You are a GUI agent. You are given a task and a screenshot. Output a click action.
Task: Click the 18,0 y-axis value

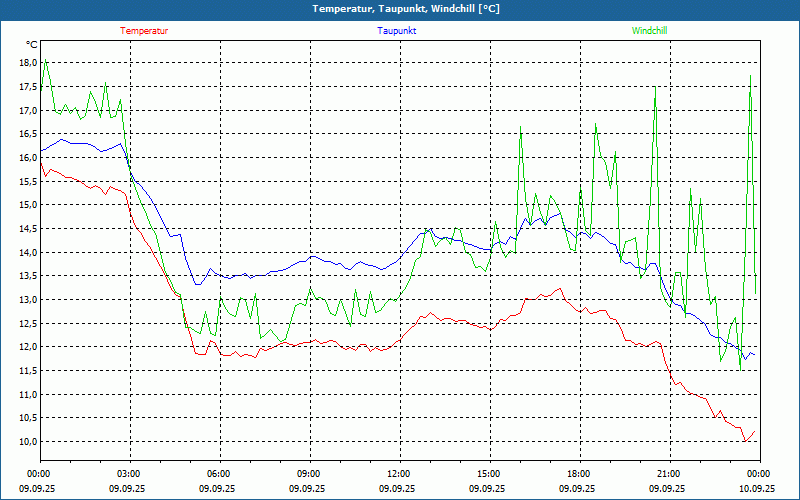[x=29, y=63]
